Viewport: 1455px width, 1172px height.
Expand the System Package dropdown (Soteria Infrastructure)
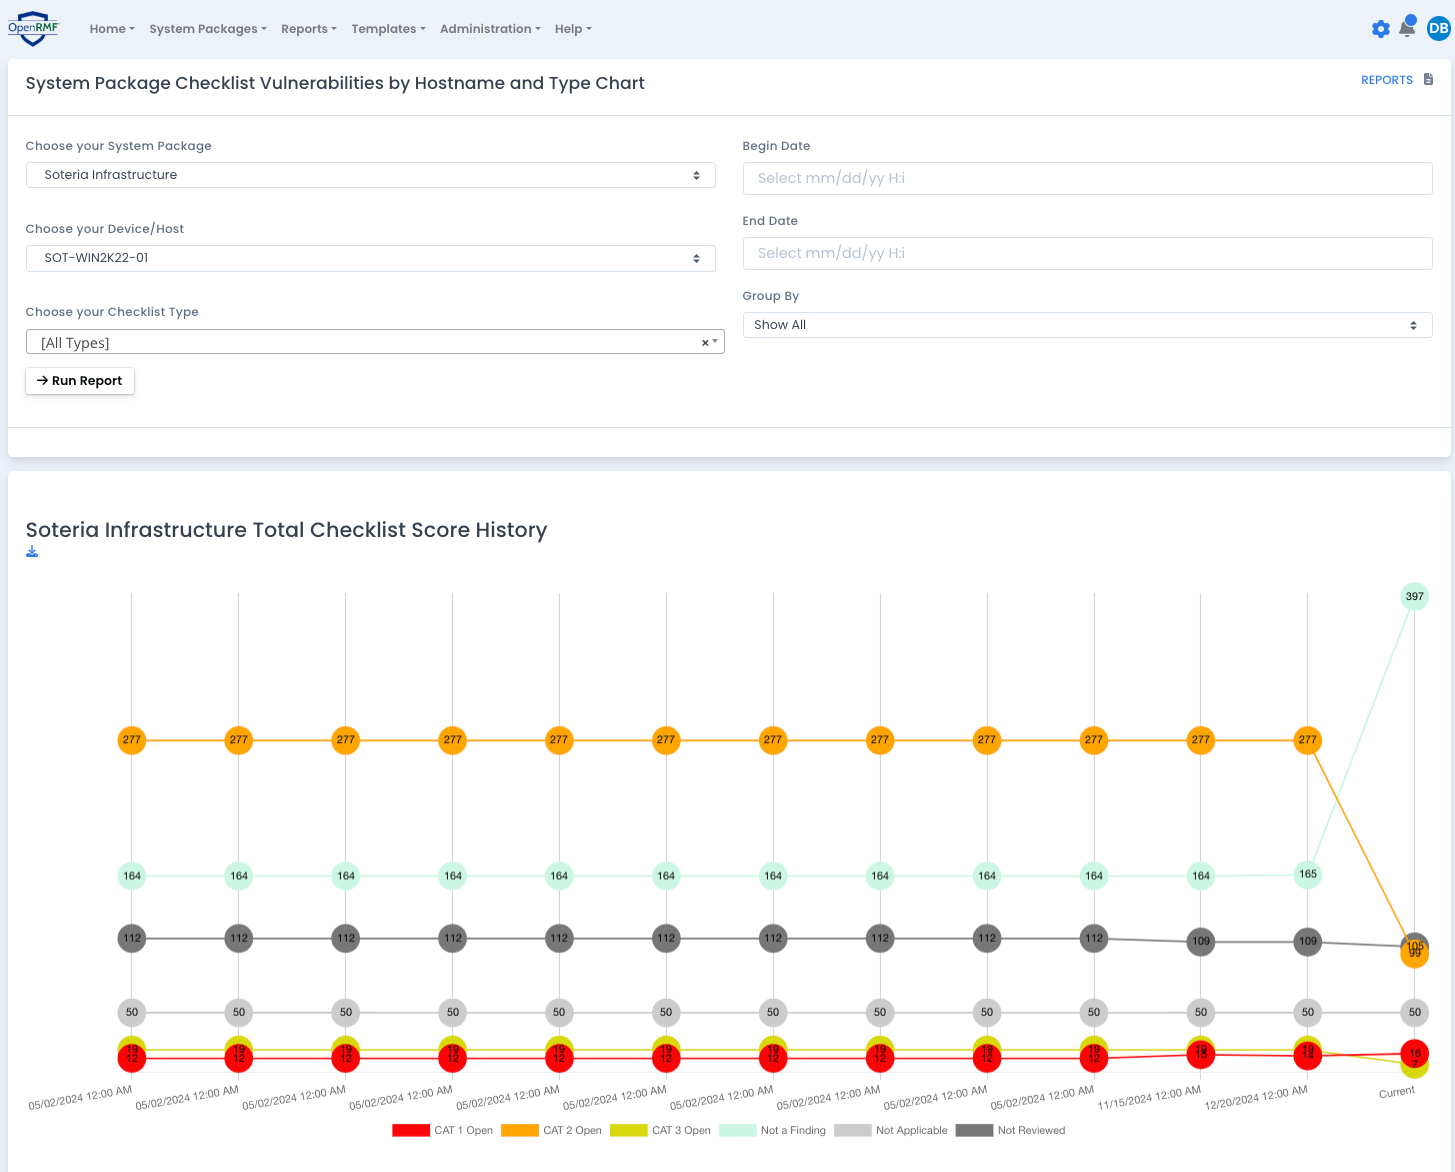371,175
